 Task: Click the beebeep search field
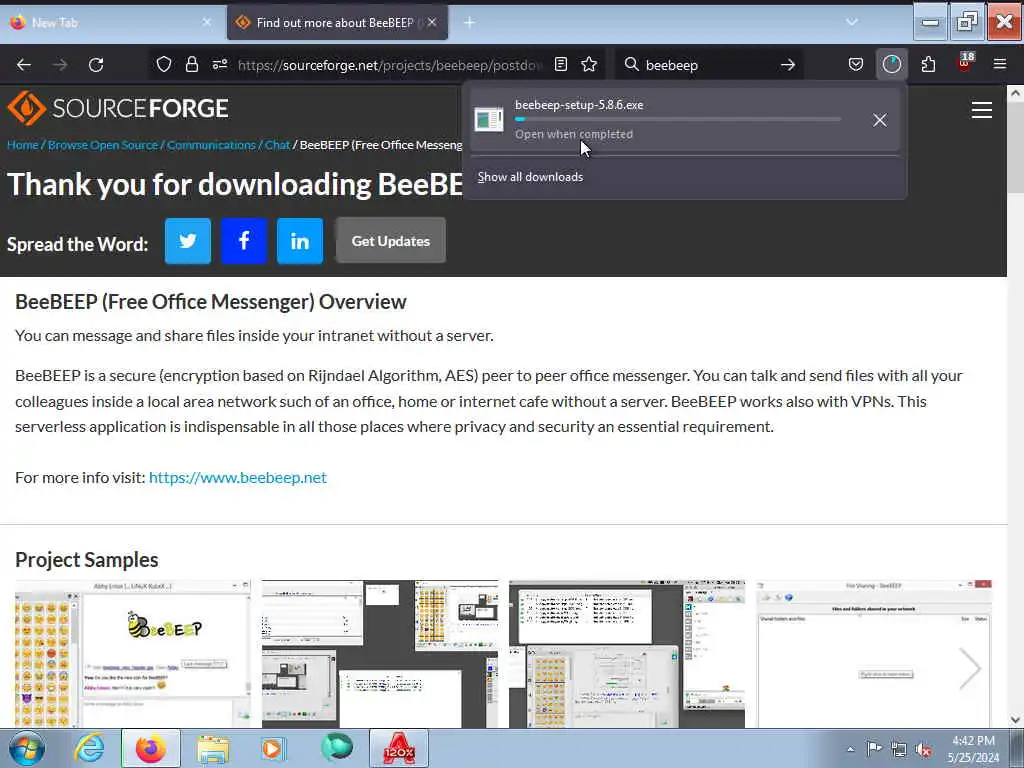(708, 65)
